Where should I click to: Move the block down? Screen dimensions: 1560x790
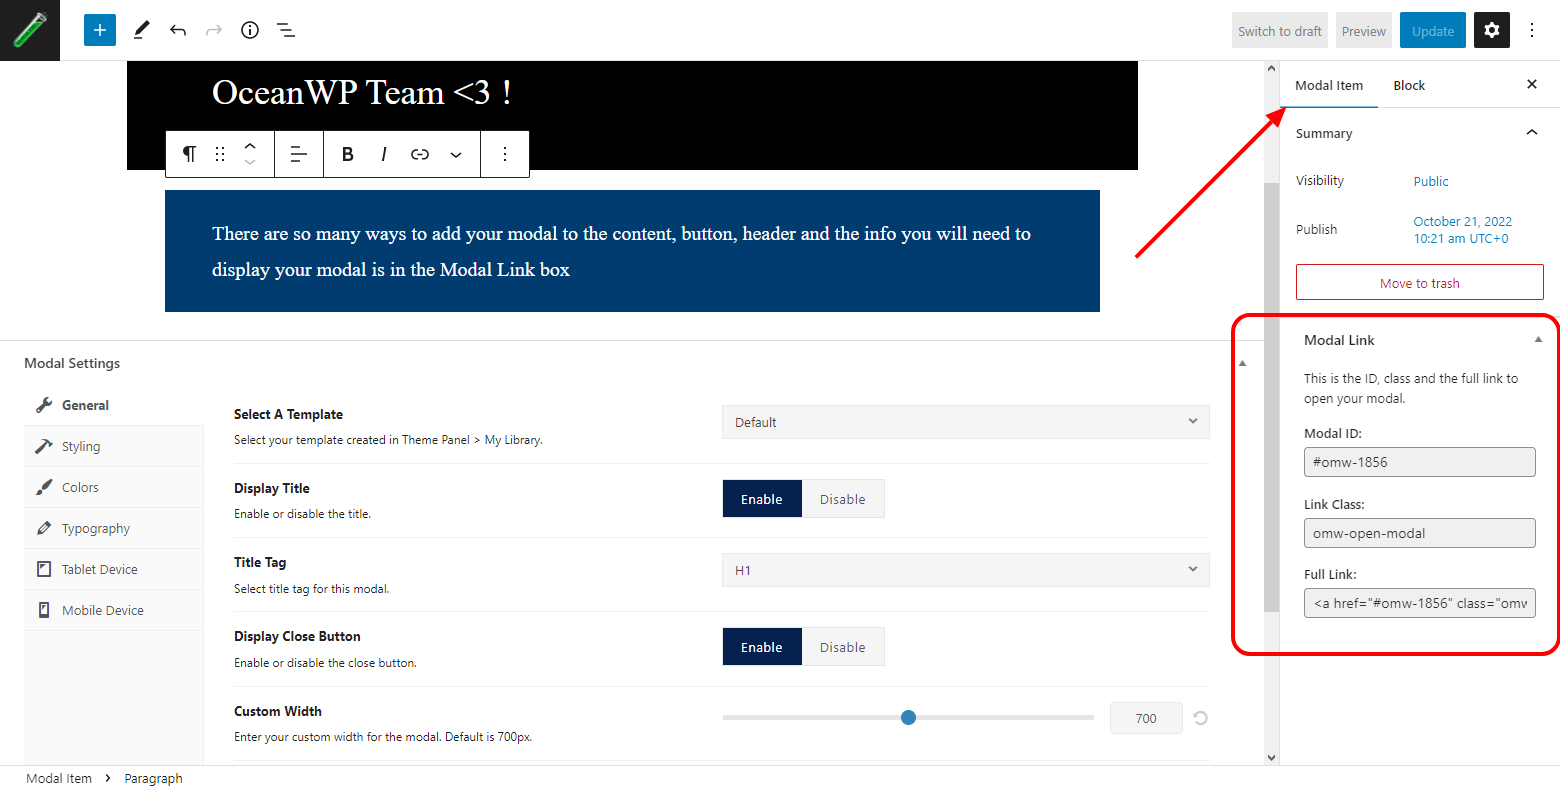click(250, 163)
